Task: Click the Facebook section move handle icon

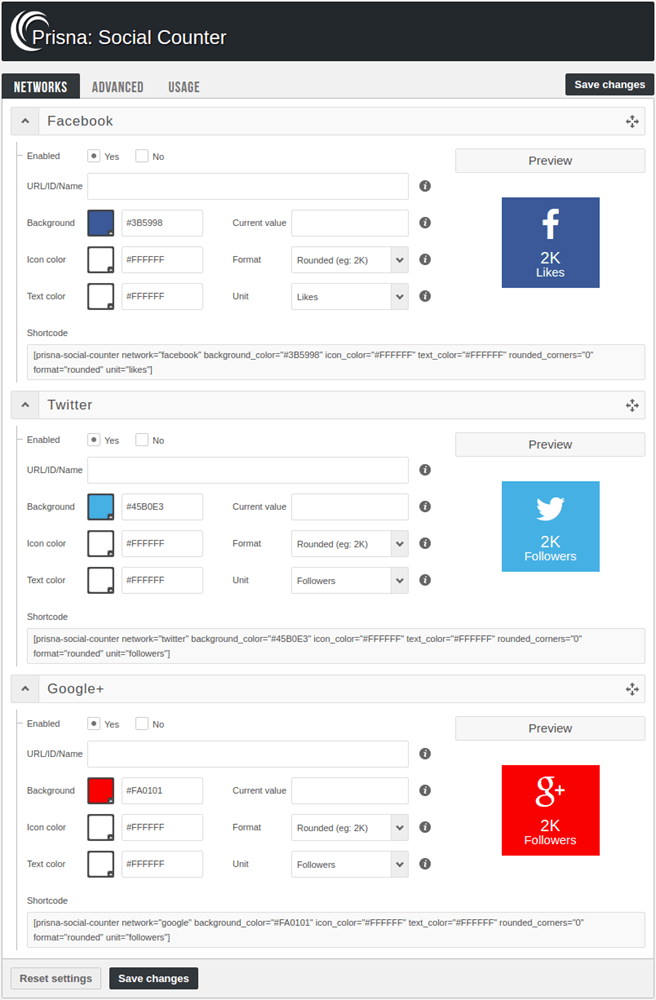Action: pyautogui.click(x=632, y=121)
